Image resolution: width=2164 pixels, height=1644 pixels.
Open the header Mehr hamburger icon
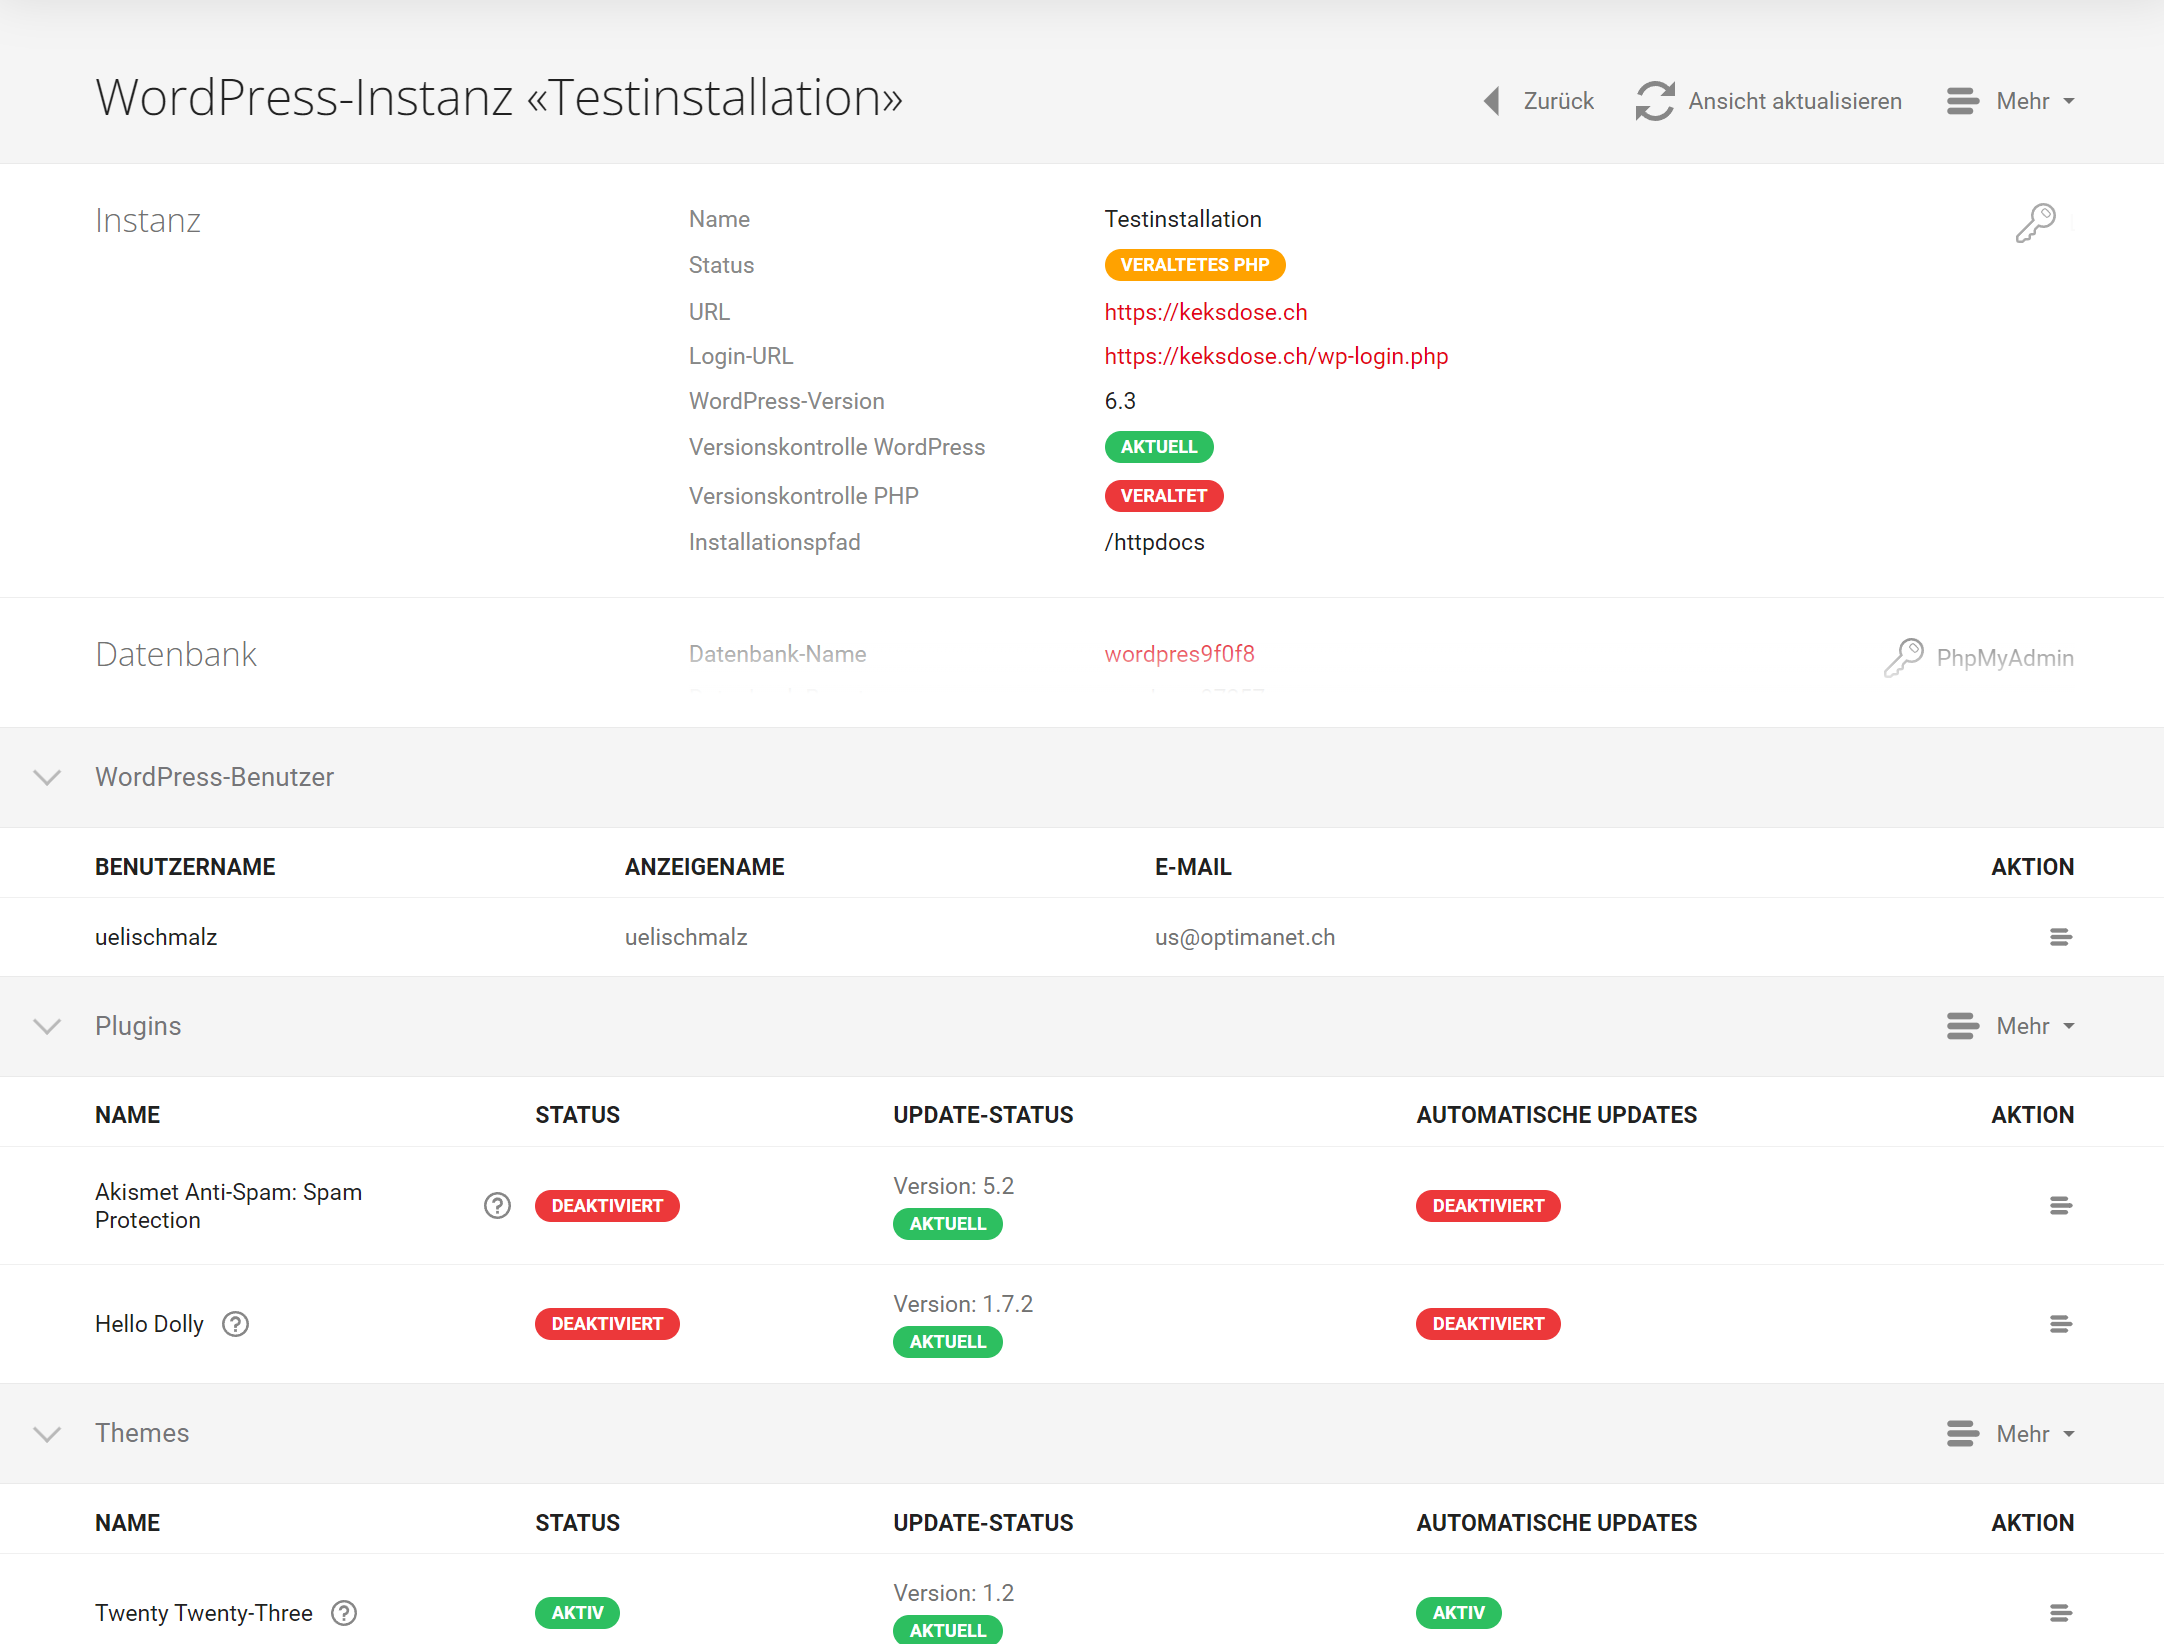click(x=1962, y=101)
